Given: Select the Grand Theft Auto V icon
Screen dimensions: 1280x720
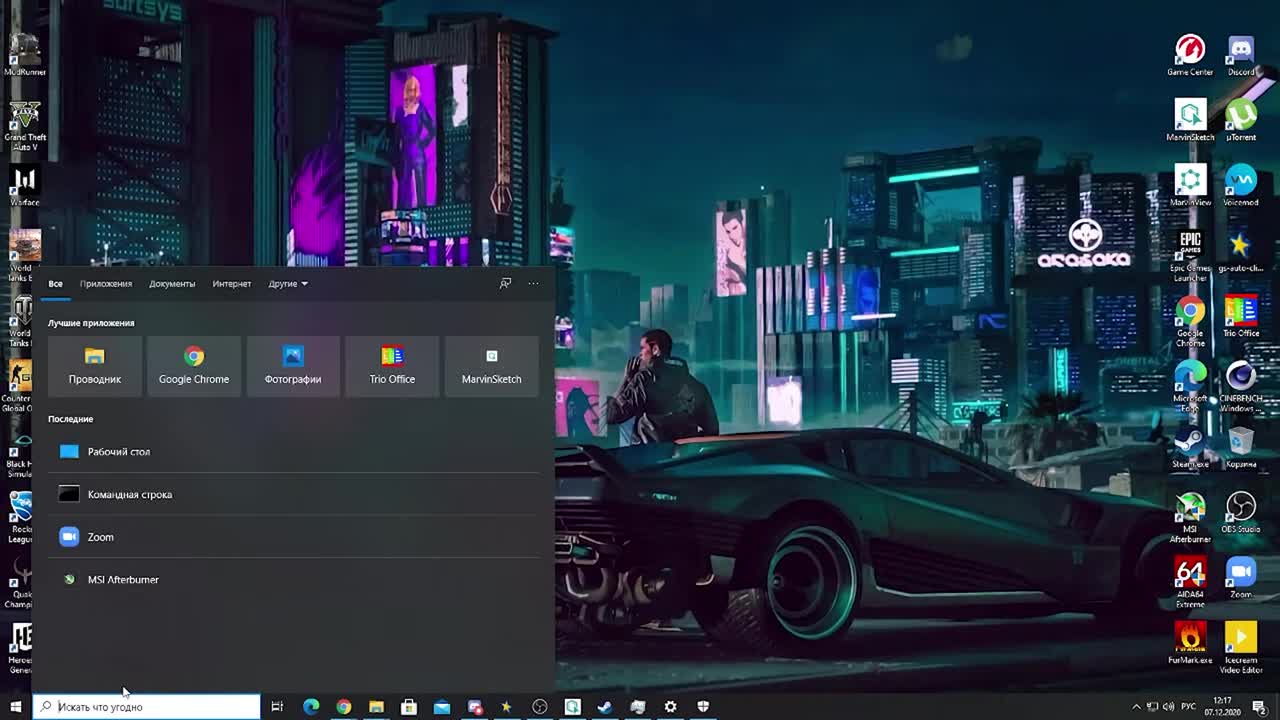Looking at the screenshot, I should pos(24,125).
